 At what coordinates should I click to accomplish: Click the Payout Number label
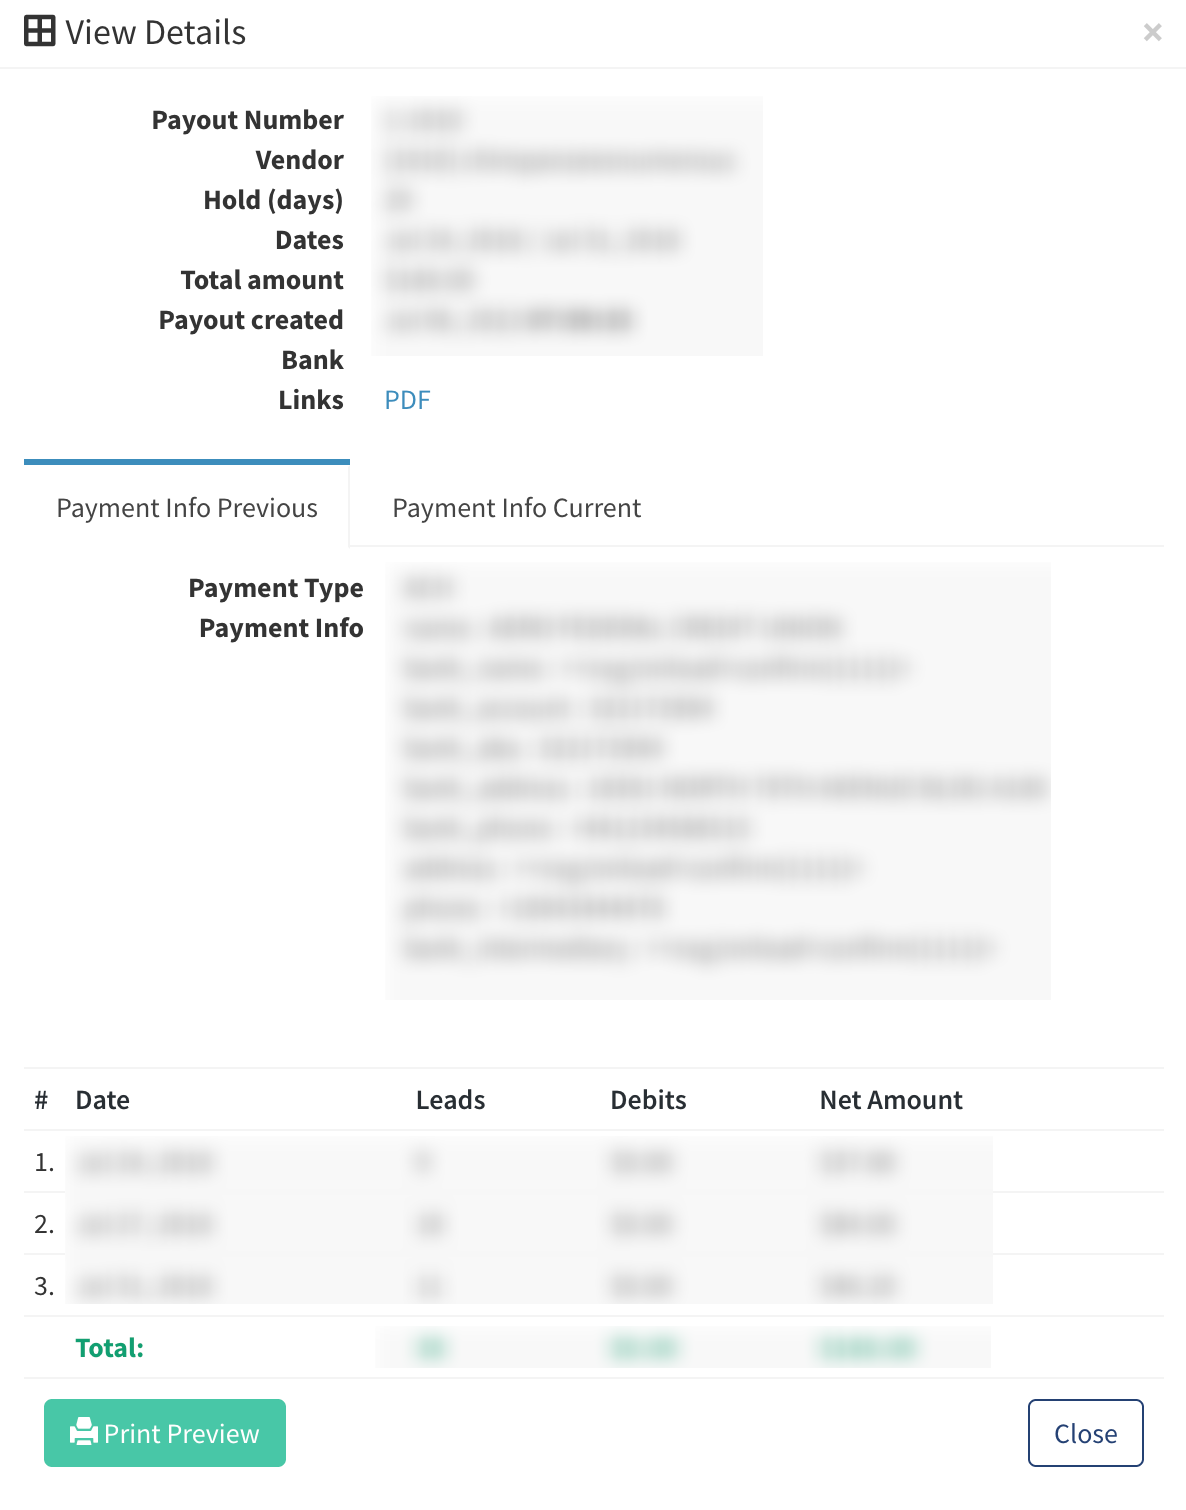[247, 120]
